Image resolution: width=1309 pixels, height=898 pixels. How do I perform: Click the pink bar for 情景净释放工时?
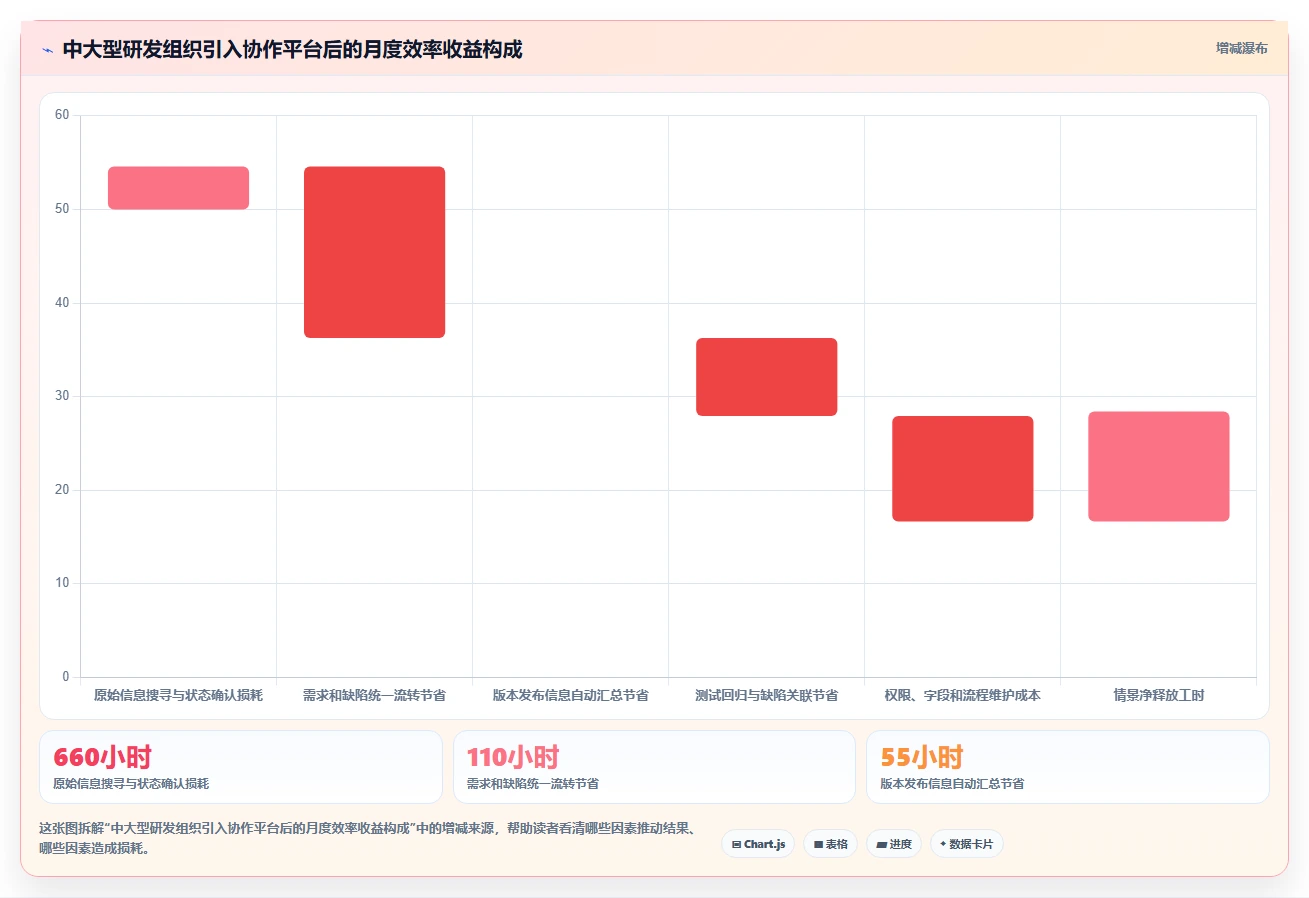(x=1158, y=467)
